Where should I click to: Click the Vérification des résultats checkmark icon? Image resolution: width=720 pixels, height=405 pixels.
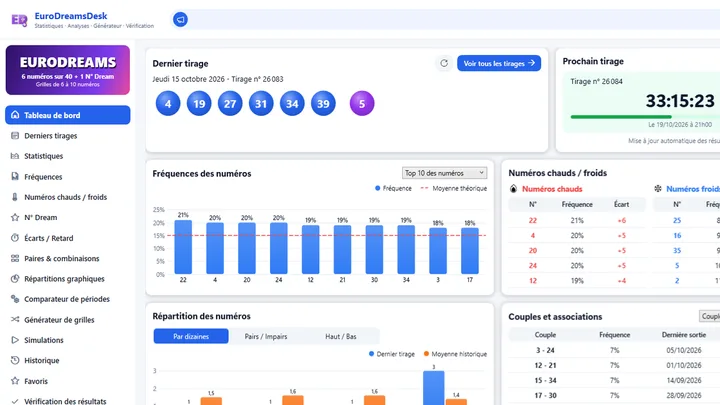[15, 401]
